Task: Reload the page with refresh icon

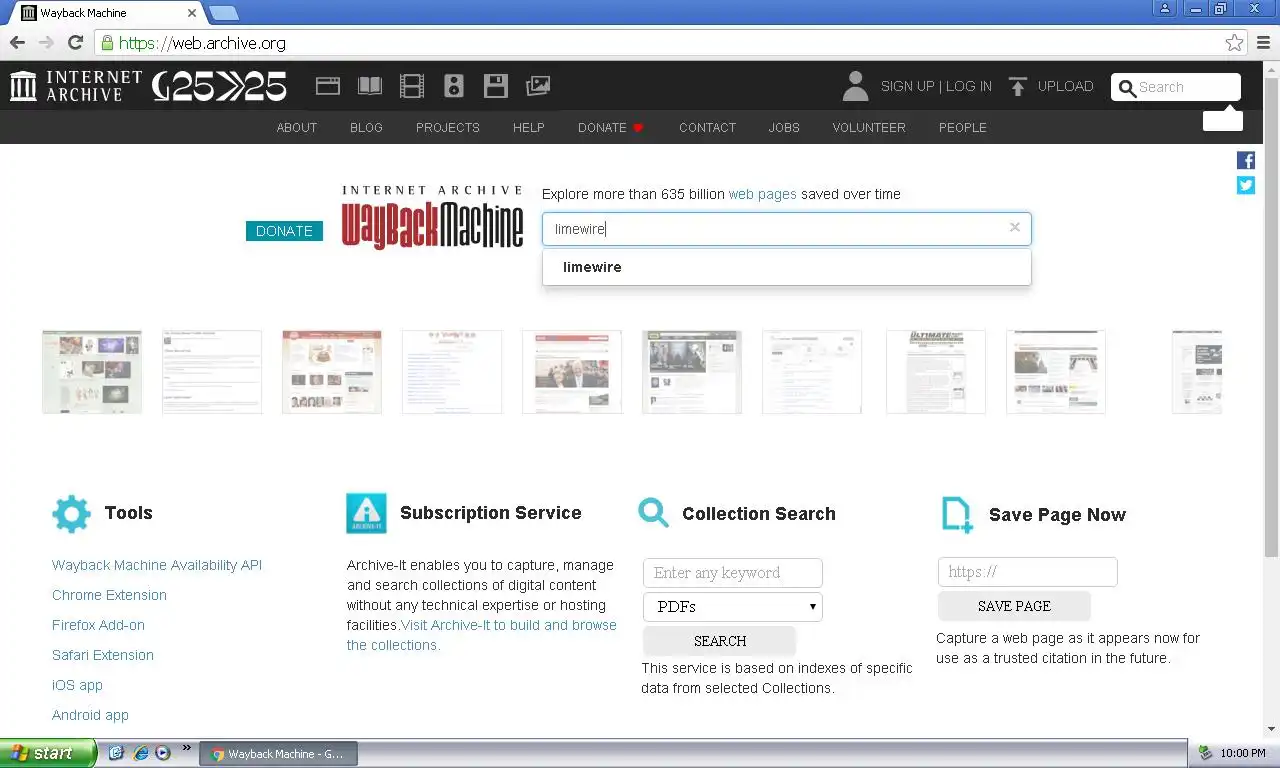Action: 75,43
